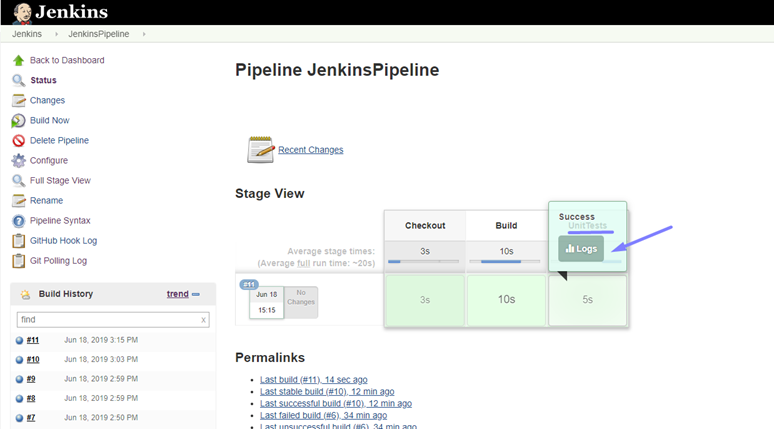Image resolution: width=774 pixels, height=429 pixels.
Task: Click the Changes notepad icon
Action: [x=18, y=101]
